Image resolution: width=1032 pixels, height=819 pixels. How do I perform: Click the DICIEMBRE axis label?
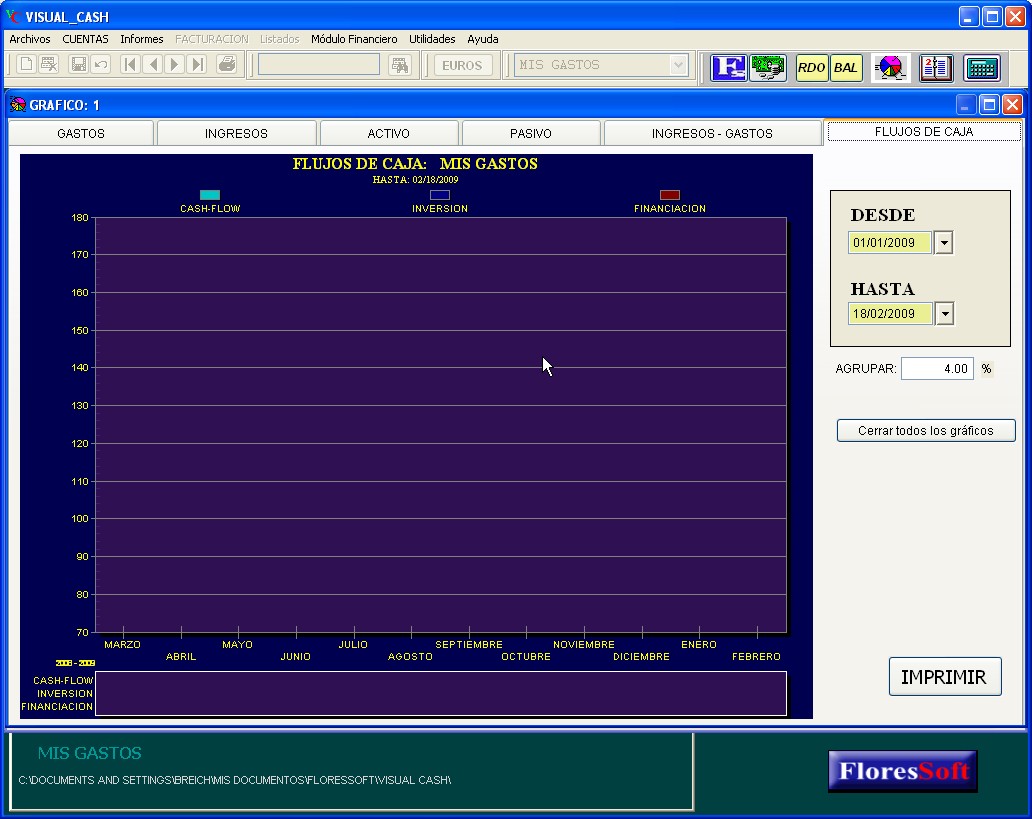click(641, 656)
